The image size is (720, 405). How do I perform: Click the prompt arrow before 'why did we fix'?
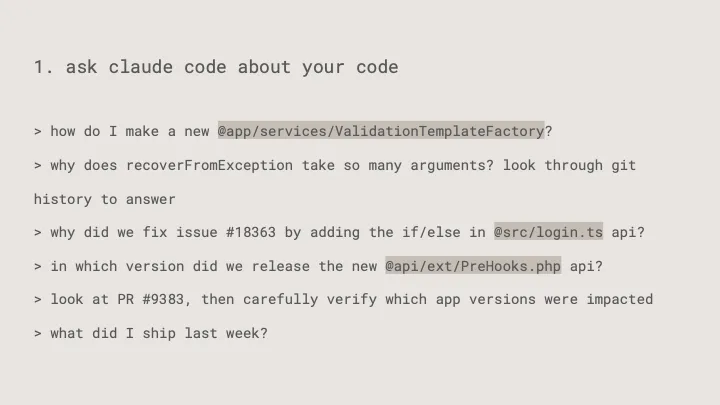point(38,233)
